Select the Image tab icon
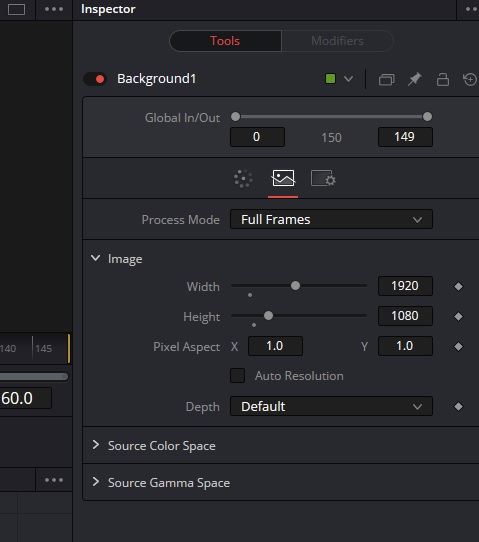Screen dimensions: 479x542 [x=283, y=178]
